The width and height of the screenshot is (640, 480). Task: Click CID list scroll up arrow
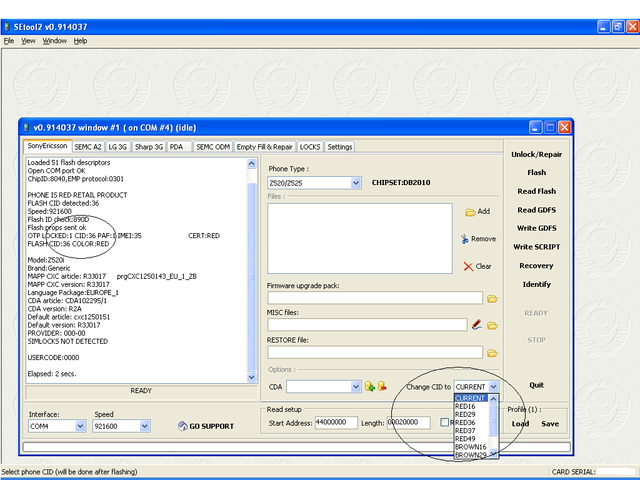pos(493,399)
